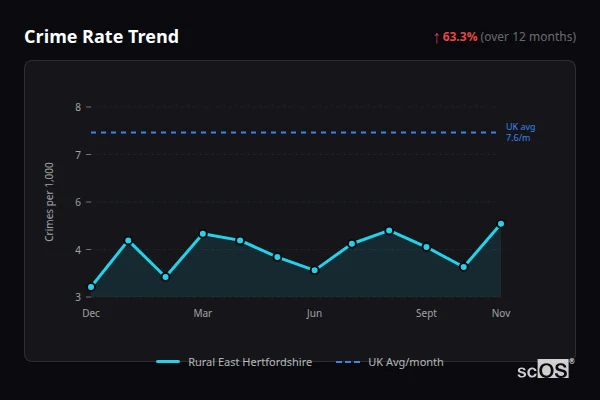Screen dimensions: 600x400
Task: Click the 'UK avg 7.6/m' label
Action: [x=520, y=132]
